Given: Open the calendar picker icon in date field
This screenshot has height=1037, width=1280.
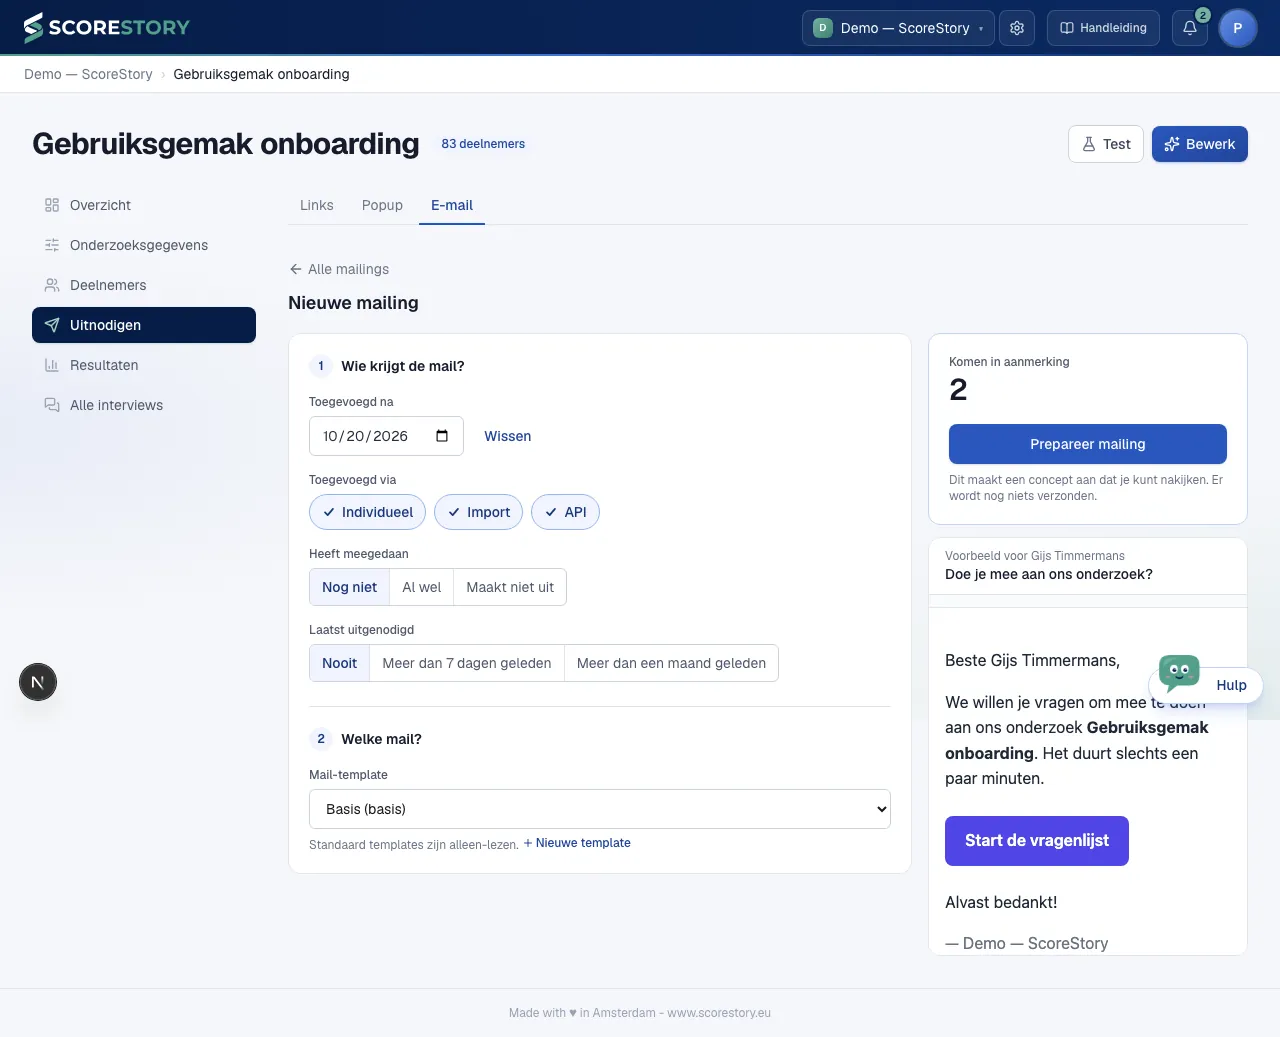Looking at the screenshot, I should tap(442, 436).
